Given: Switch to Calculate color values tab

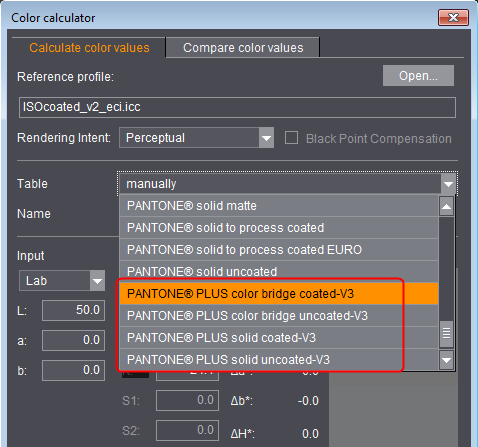Looking at the screenshot, I should click(x=89, y=48).
